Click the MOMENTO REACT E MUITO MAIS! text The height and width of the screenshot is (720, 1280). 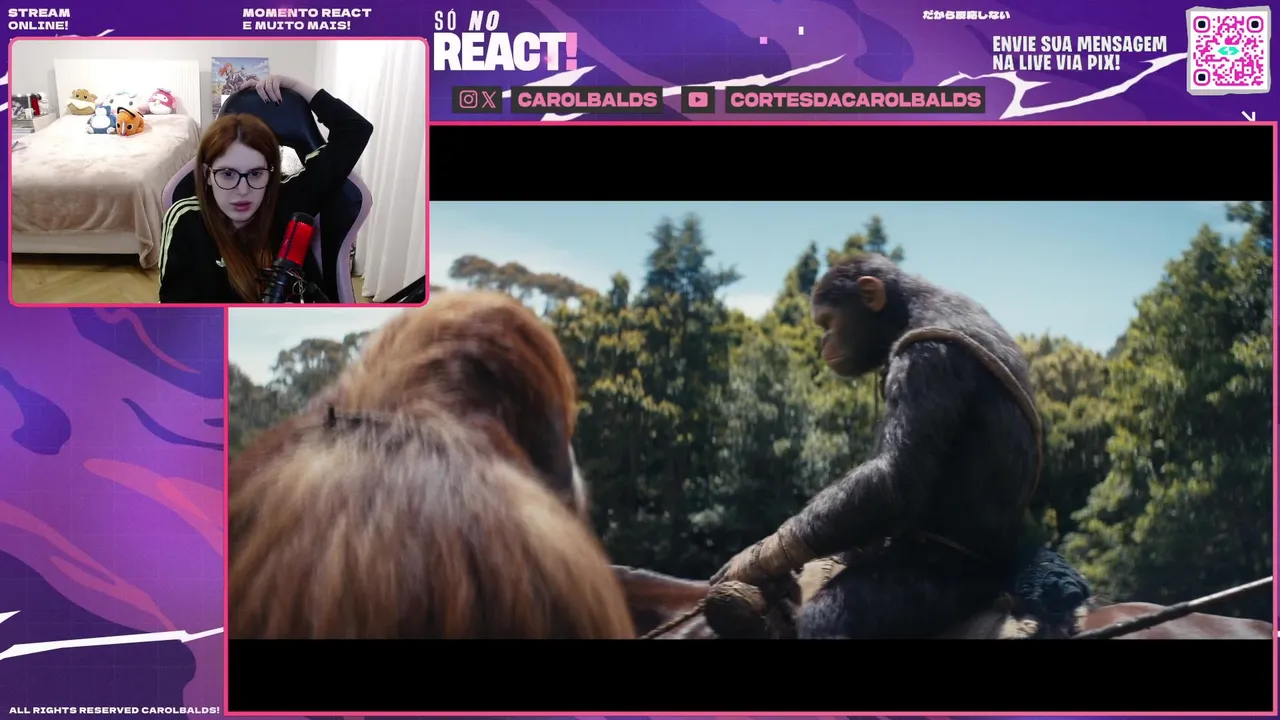[x=307, y=19]
